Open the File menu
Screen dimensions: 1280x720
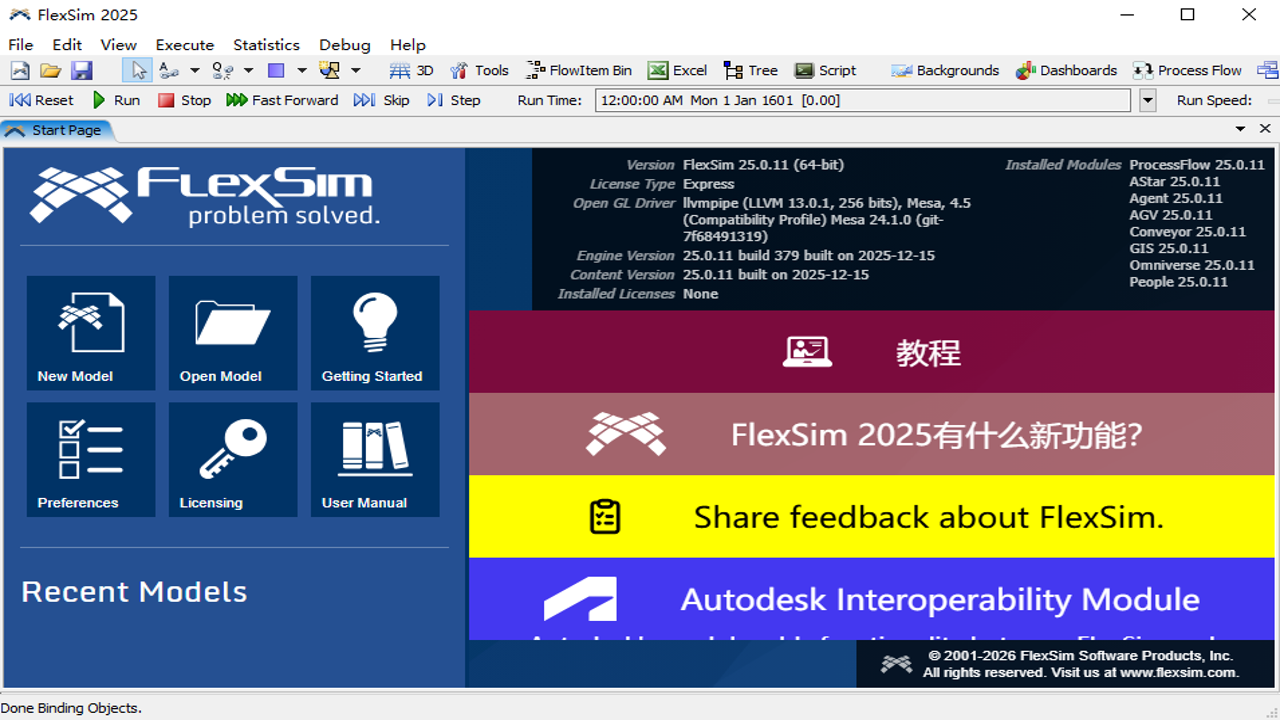[x=20, y=44]
